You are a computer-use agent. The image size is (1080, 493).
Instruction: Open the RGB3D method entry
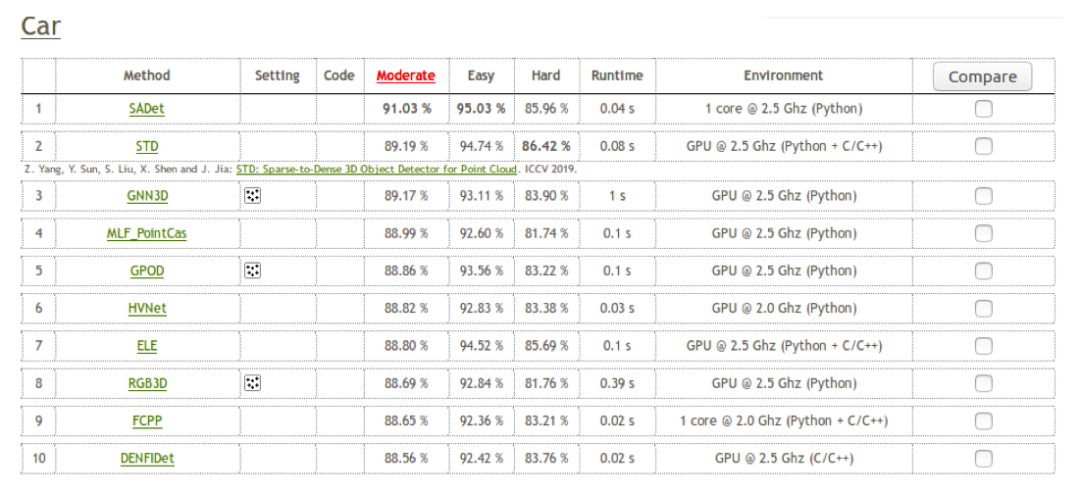pyautogui.click(x=147, y=383)
